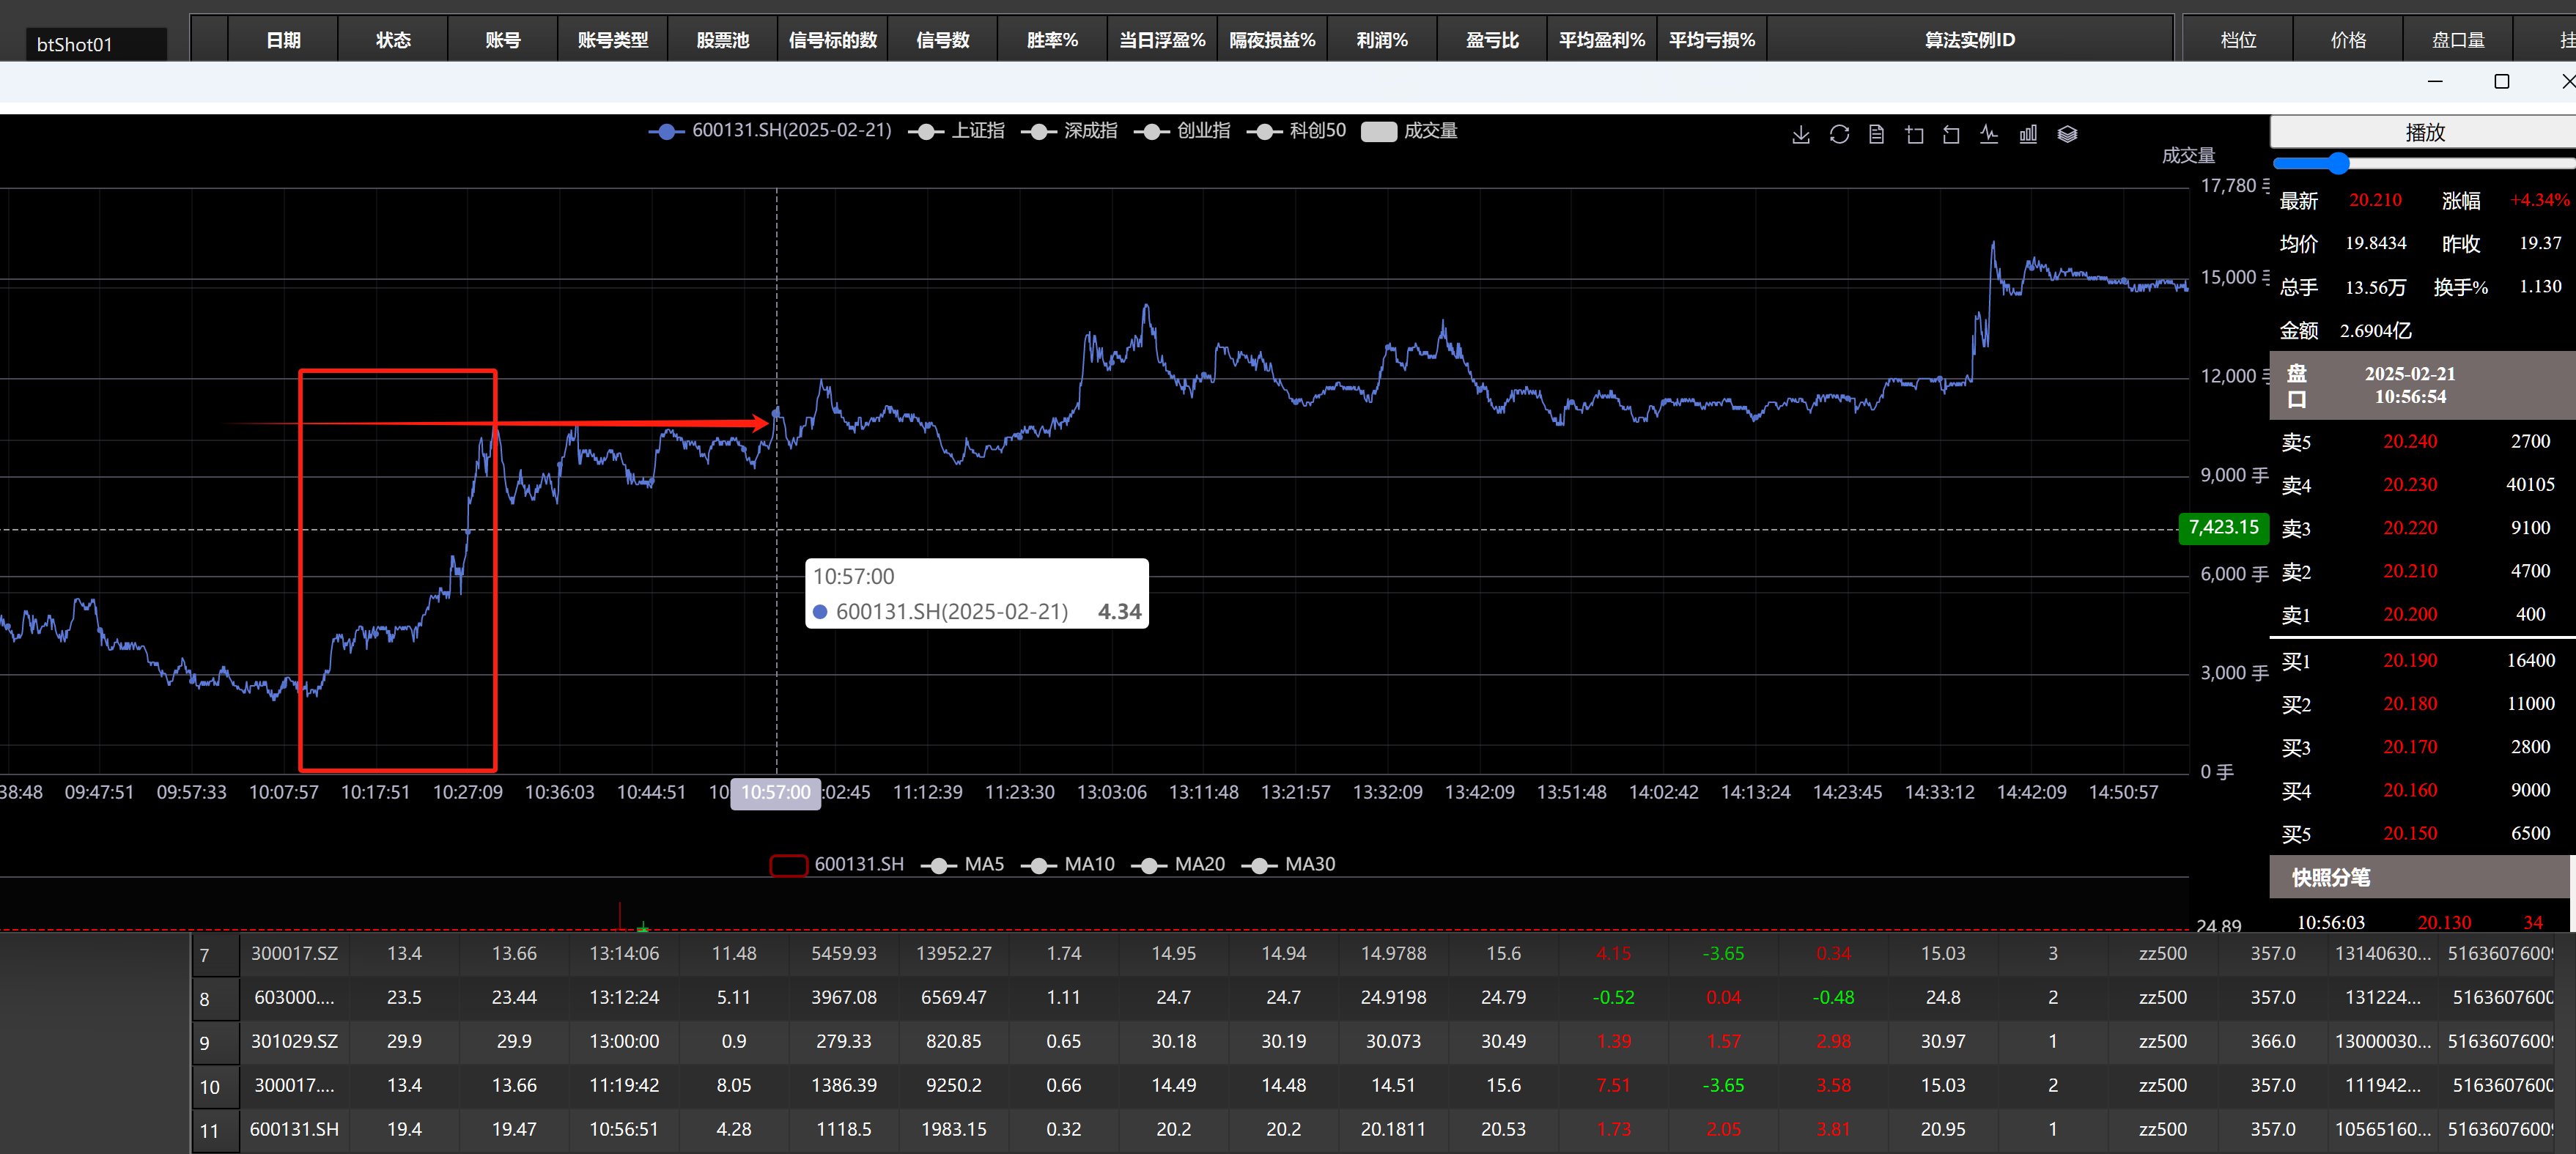Click the 盈亏比 column header
Viewport: 2576px width, 1154px height.
pos(1493,40)
